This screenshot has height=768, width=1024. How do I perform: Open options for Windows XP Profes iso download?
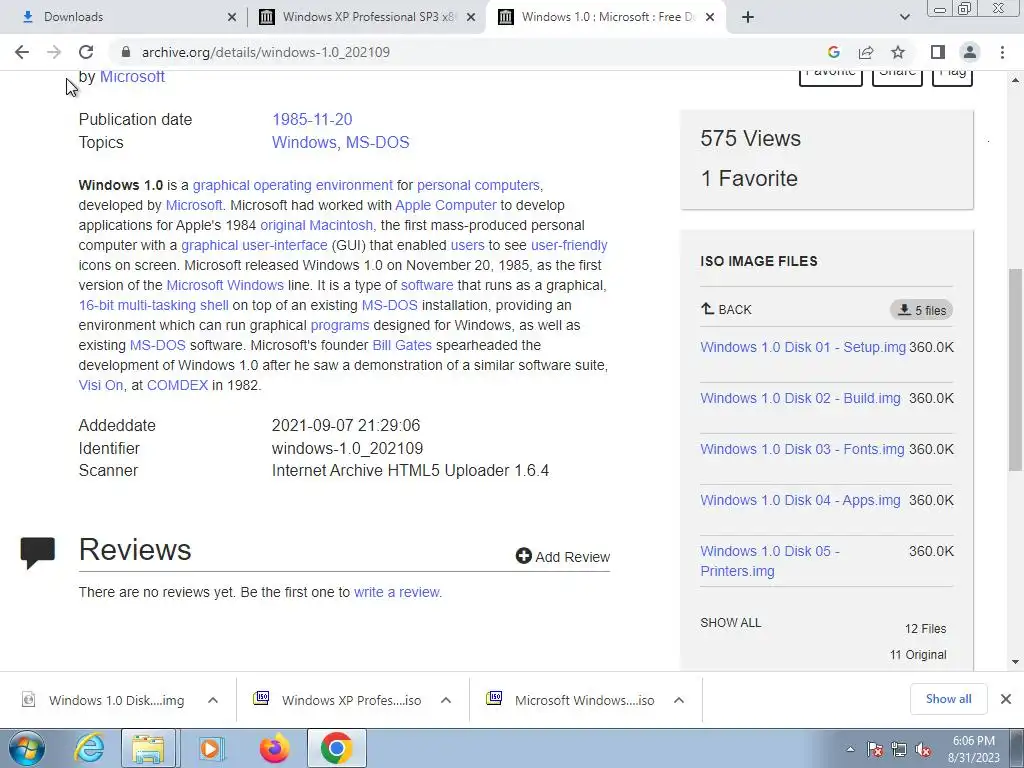[446, 700]
